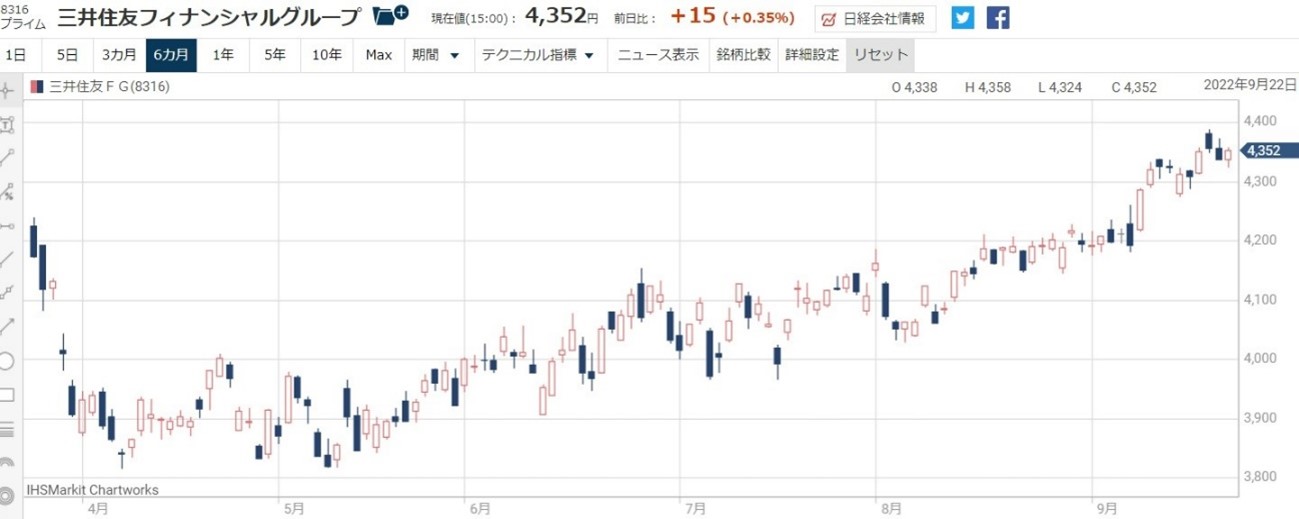Select the text annotation tool

click(7, 124)
